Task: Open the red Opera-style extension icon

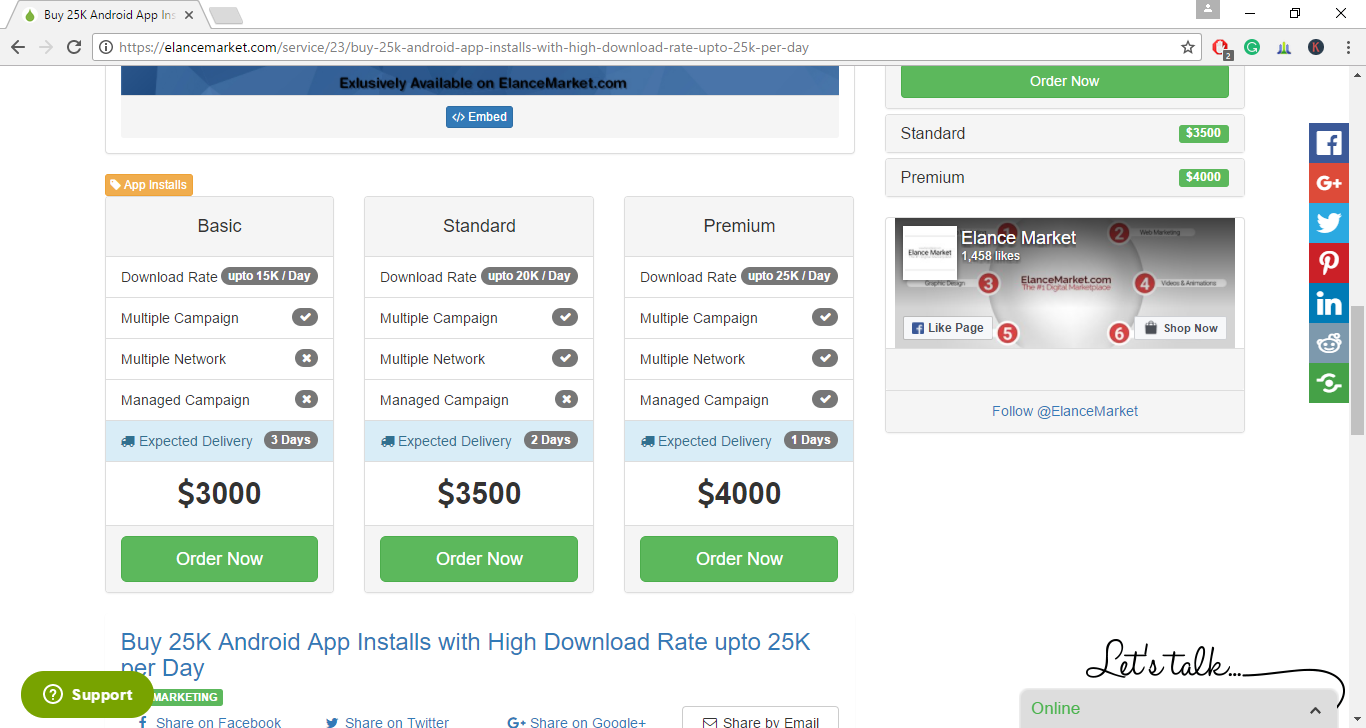Action: point(1221,47)
